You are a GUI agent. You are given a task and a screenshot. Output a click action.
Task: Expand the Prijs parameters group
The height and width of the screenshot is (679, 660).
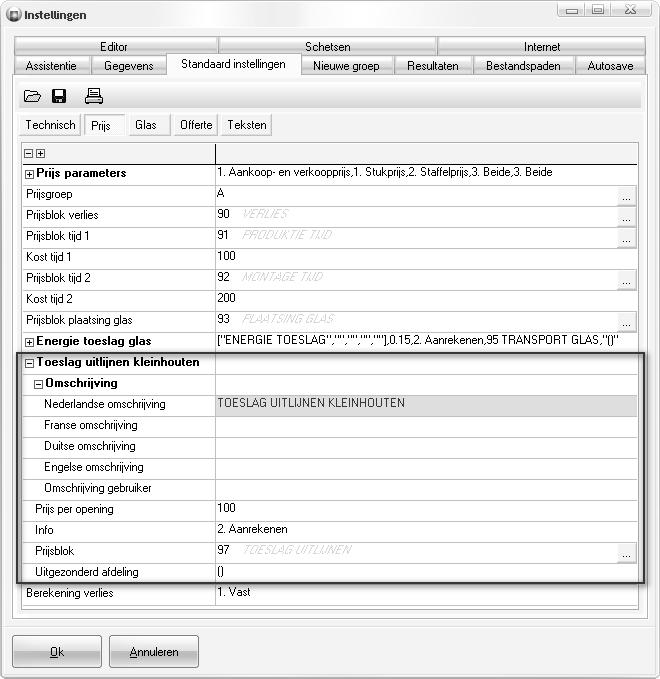(x=29, y=174)
